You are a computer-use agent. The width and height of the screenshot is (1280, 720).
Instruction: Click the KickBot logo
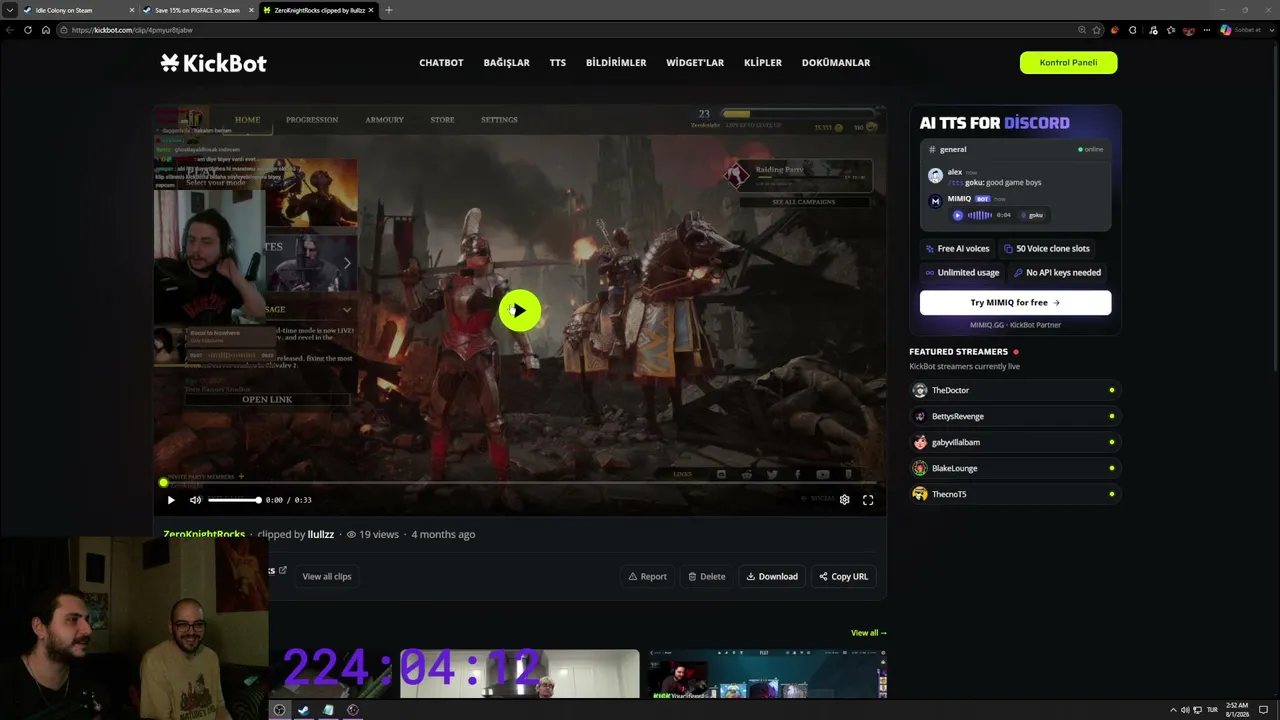213,63
